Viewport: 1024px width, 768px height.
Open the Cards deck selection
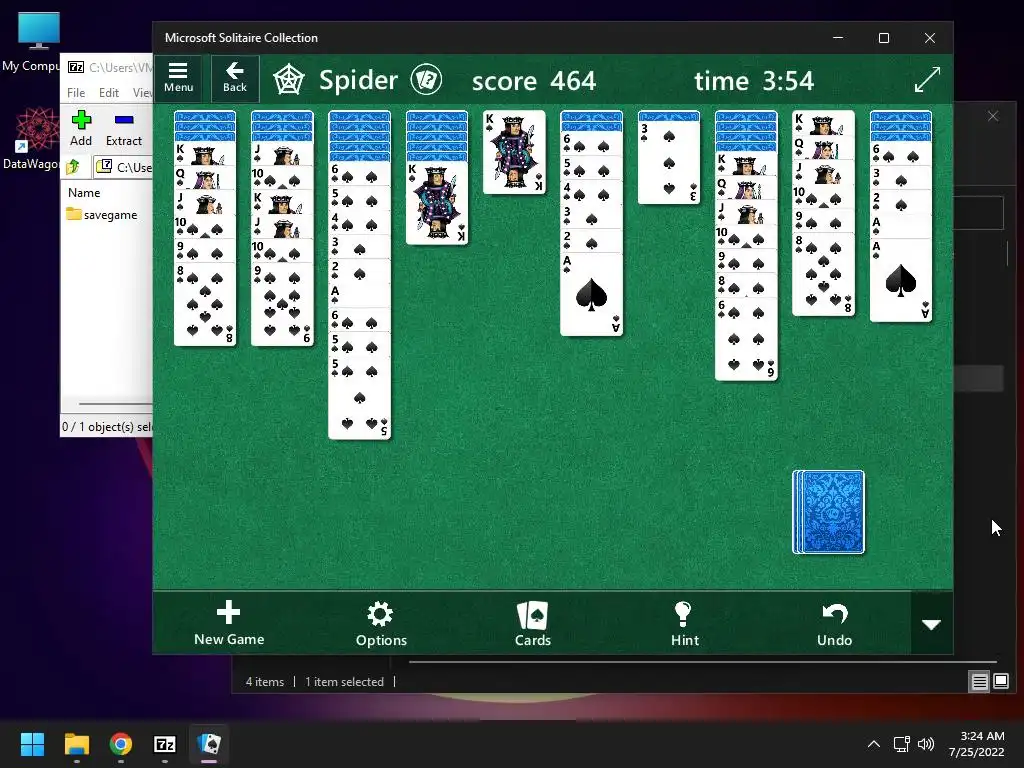click(x=533, y=624)
